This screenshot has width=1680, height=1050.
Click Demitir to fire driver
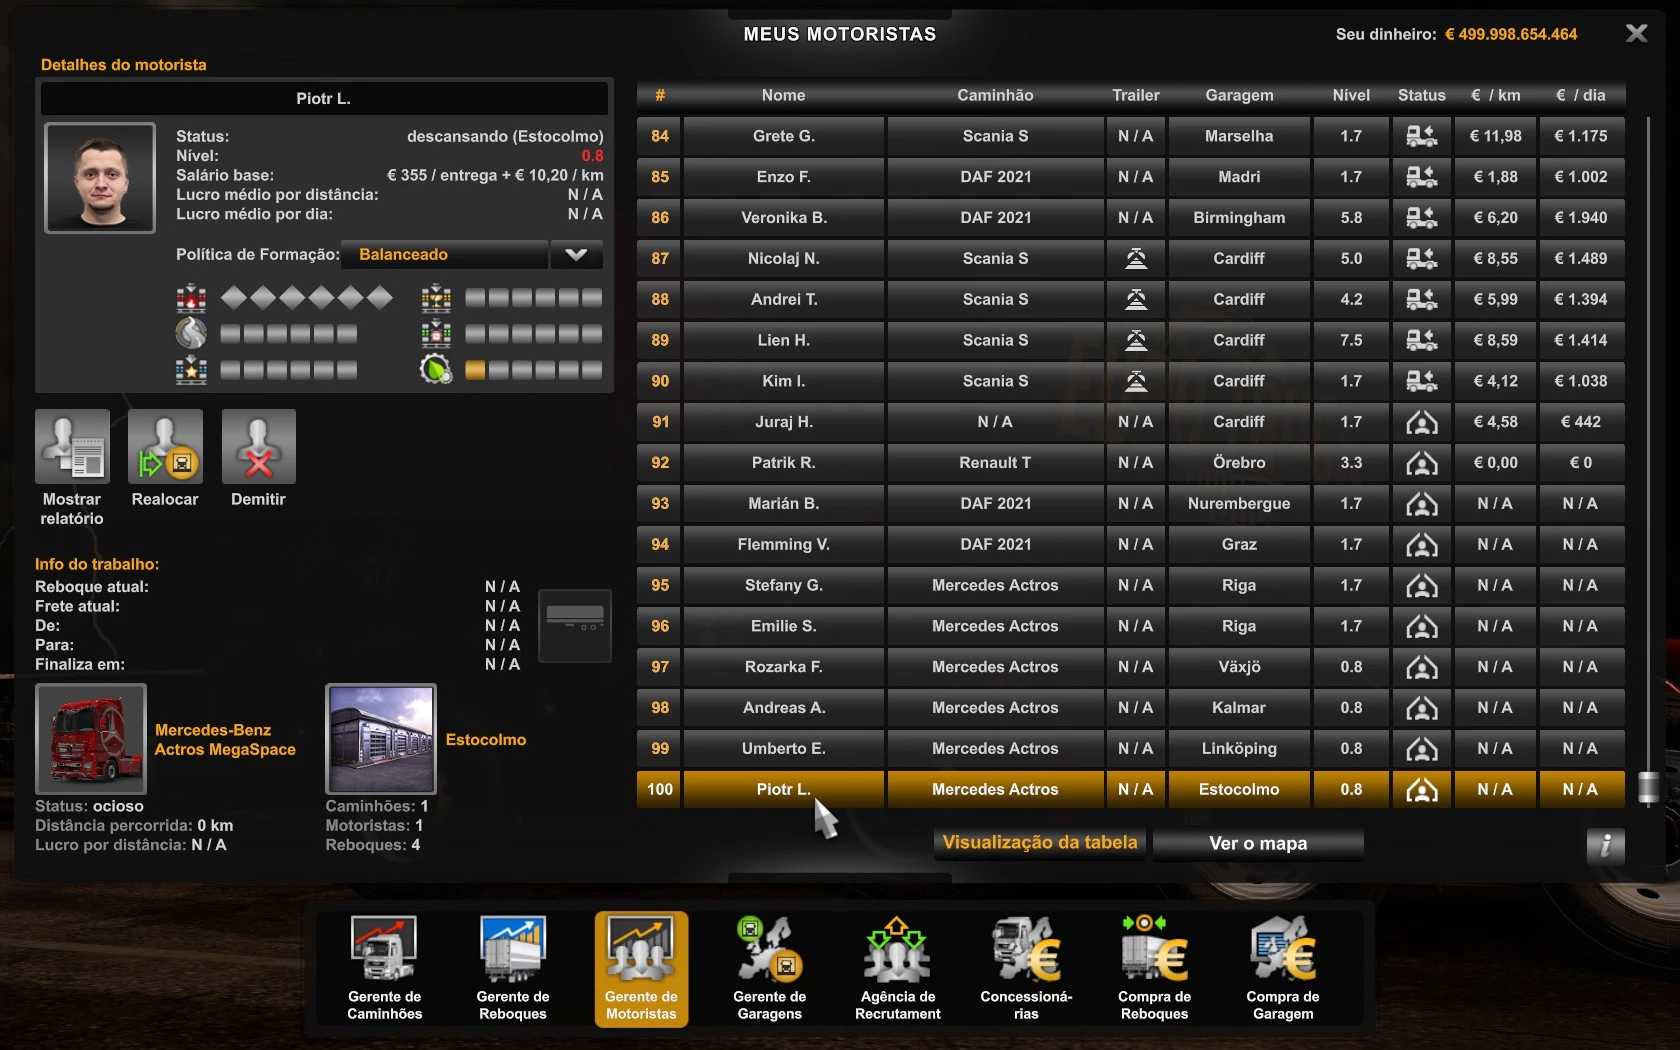[x=258, y=447]
